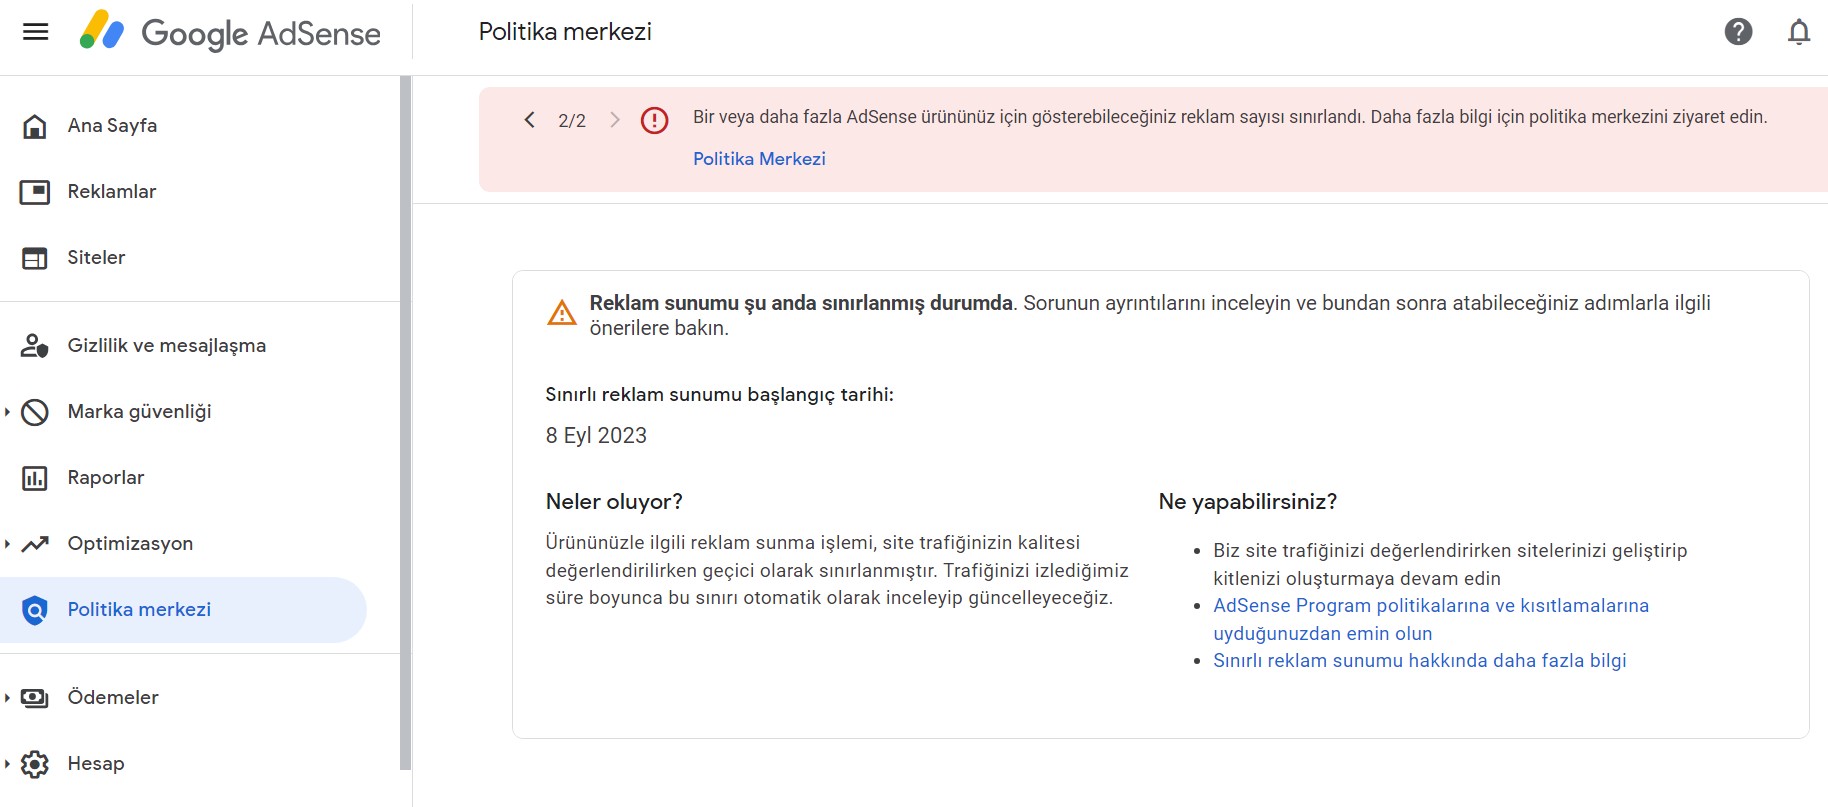Click the Raporlar chart icon
The width and height of the screenshot is (1828, 807).
(x=35, y=478)
